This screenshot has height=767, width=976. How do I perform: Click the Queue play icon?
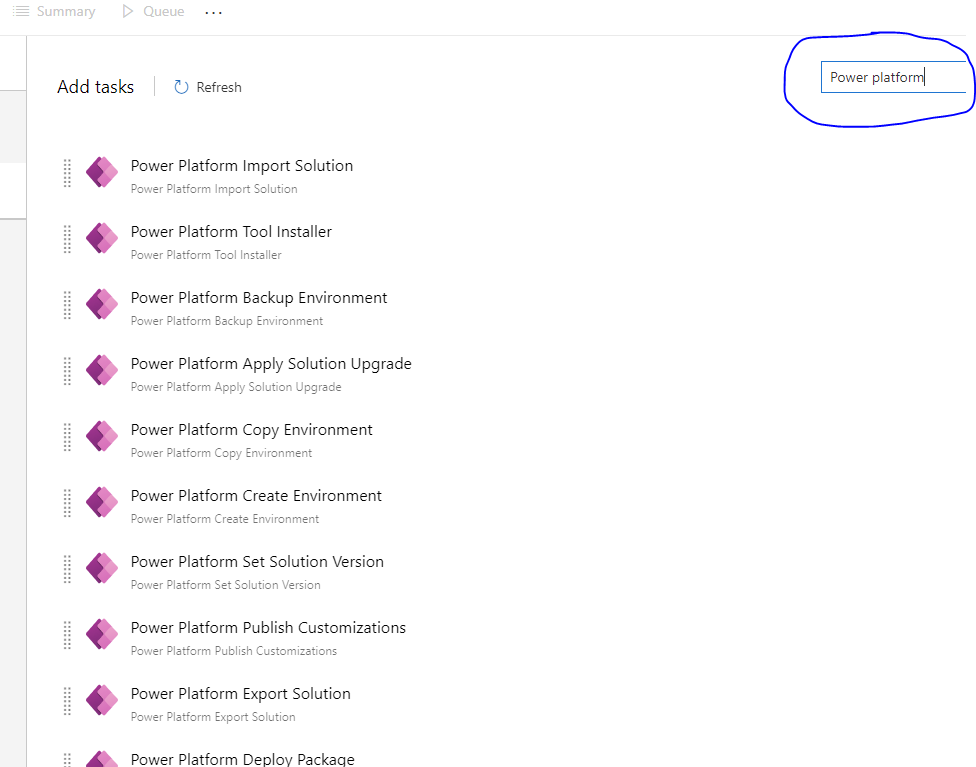[128, 11]
